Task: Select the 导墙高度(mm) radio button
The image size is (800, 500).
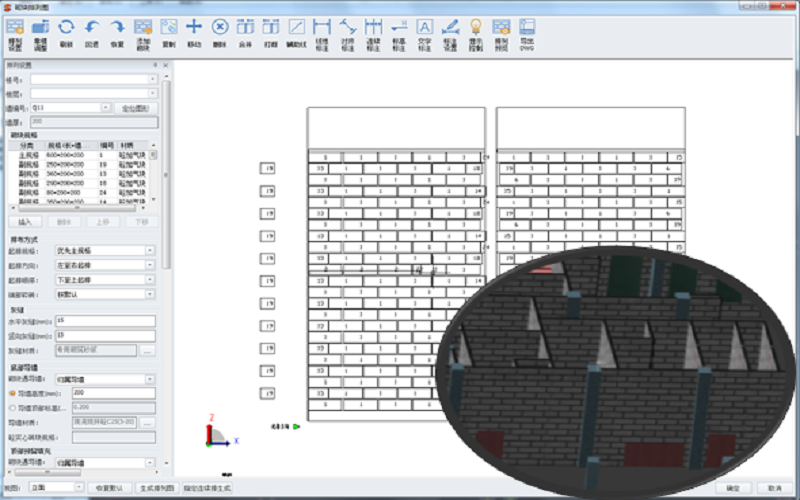Action: point(13,393)
